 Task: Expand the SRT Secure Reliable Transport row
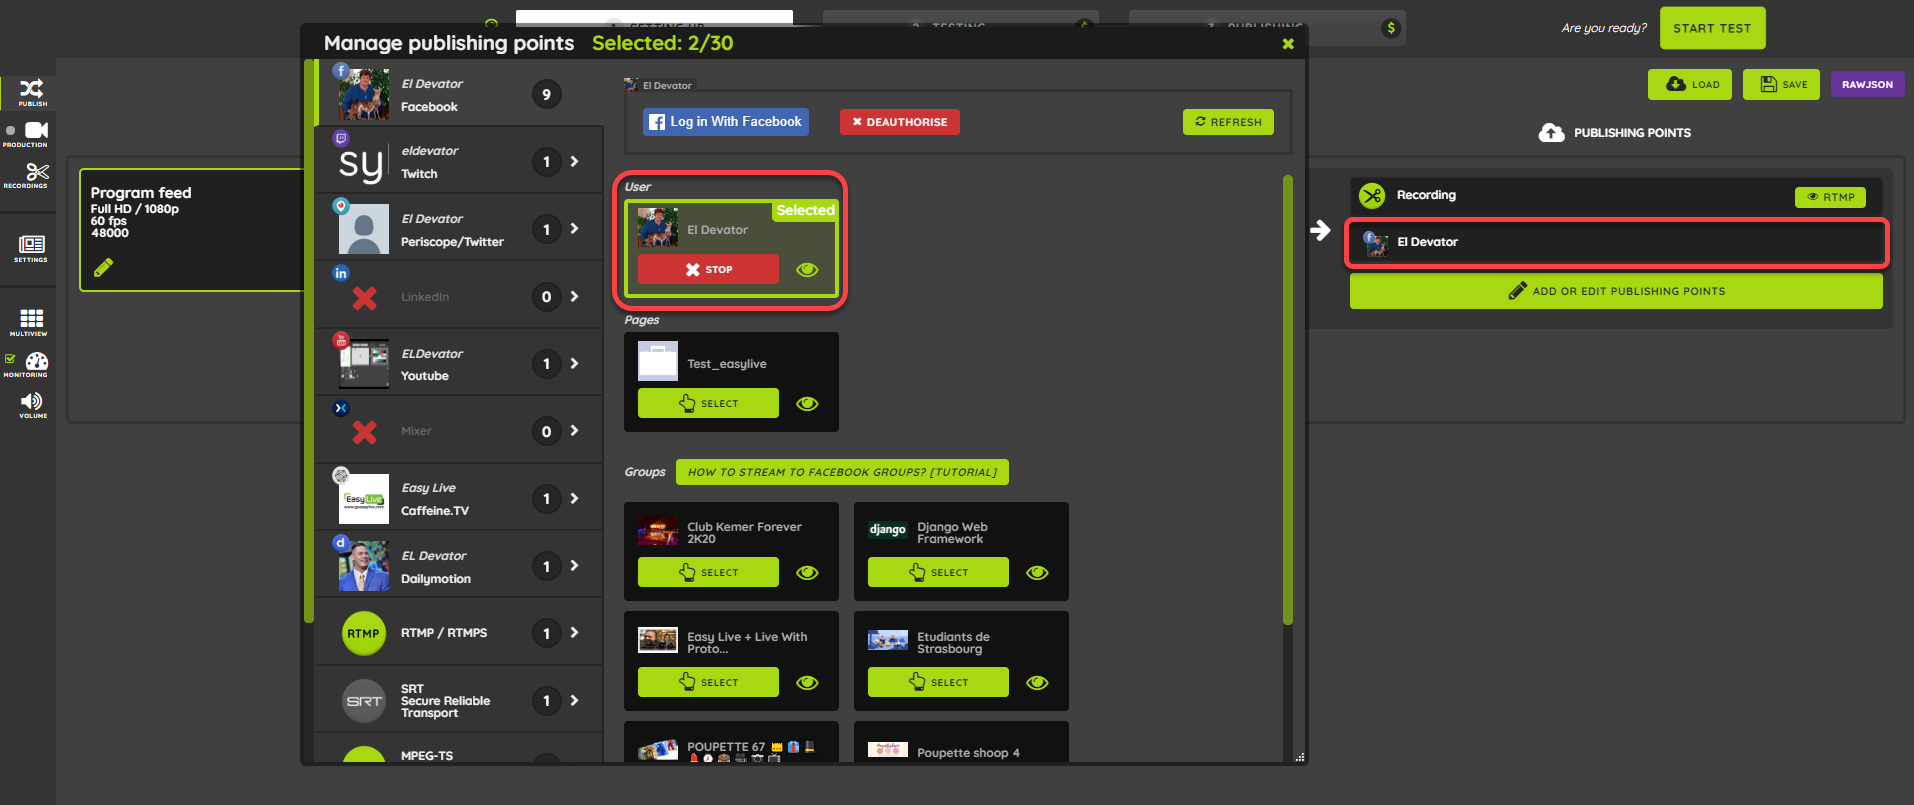[x=574, y=700]
